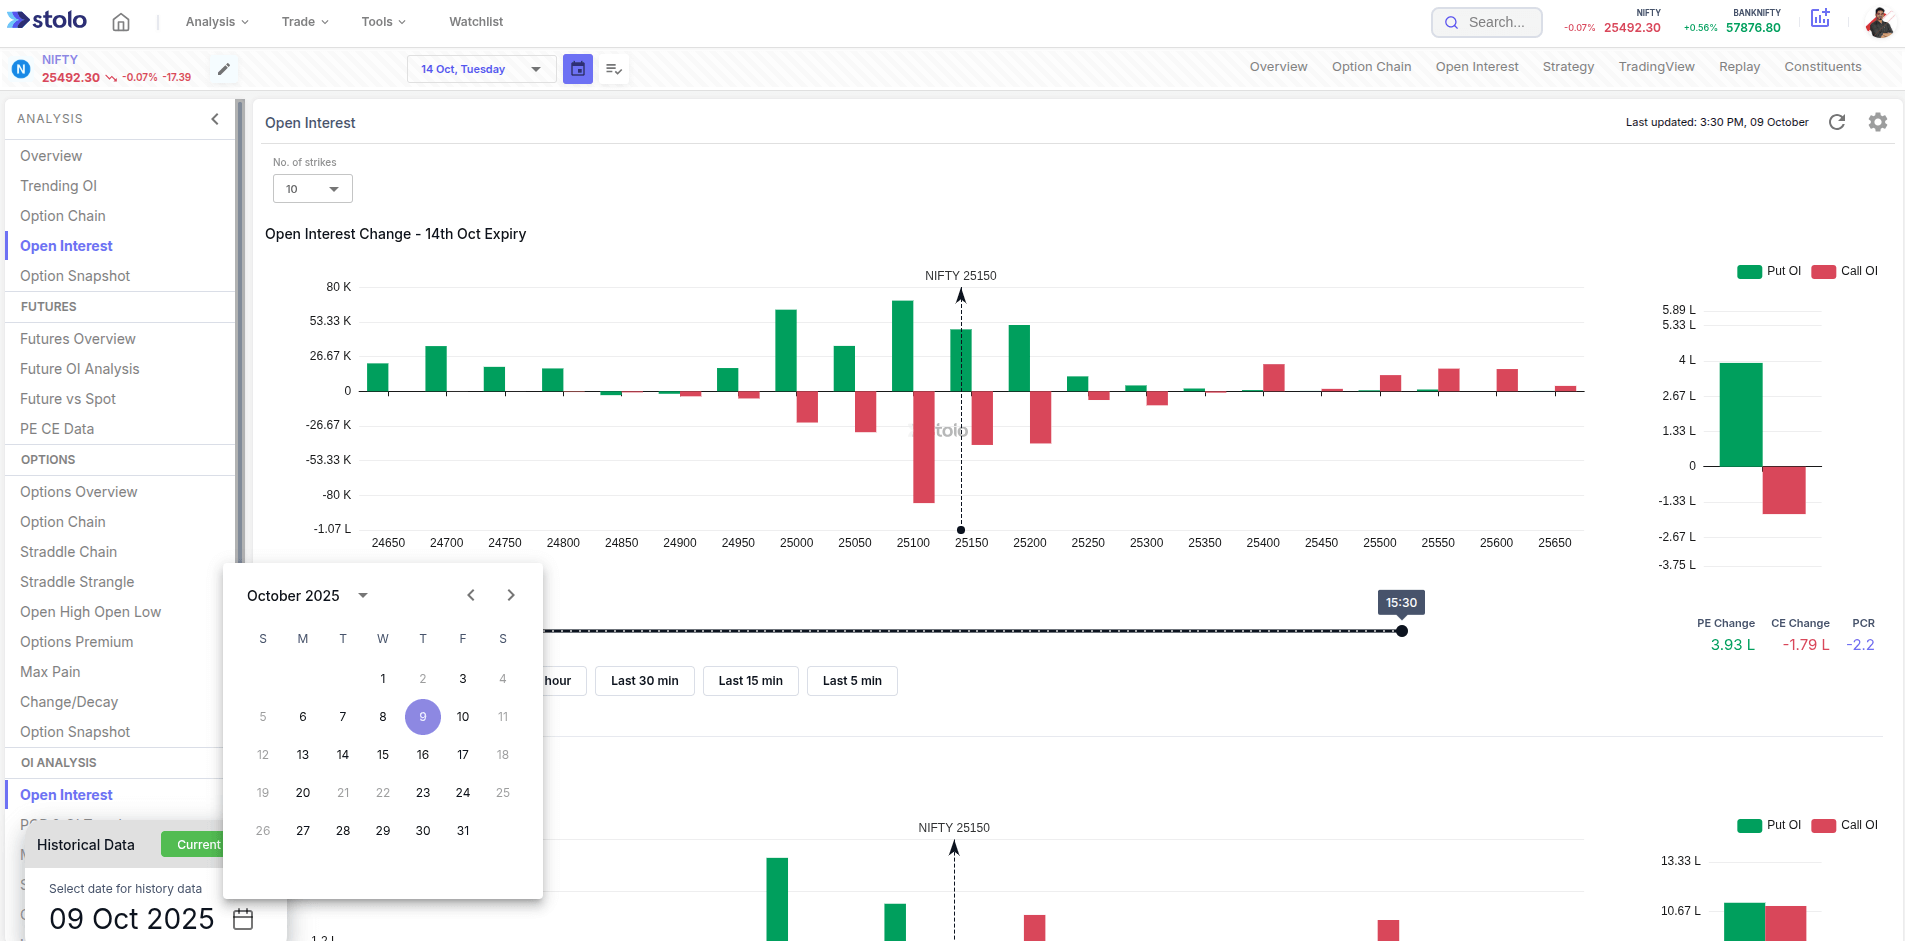This screenshot has width=1905, height=941.
Task: Click the Last 15 min button
Action: pyautogui.click(x=750, y=680)
